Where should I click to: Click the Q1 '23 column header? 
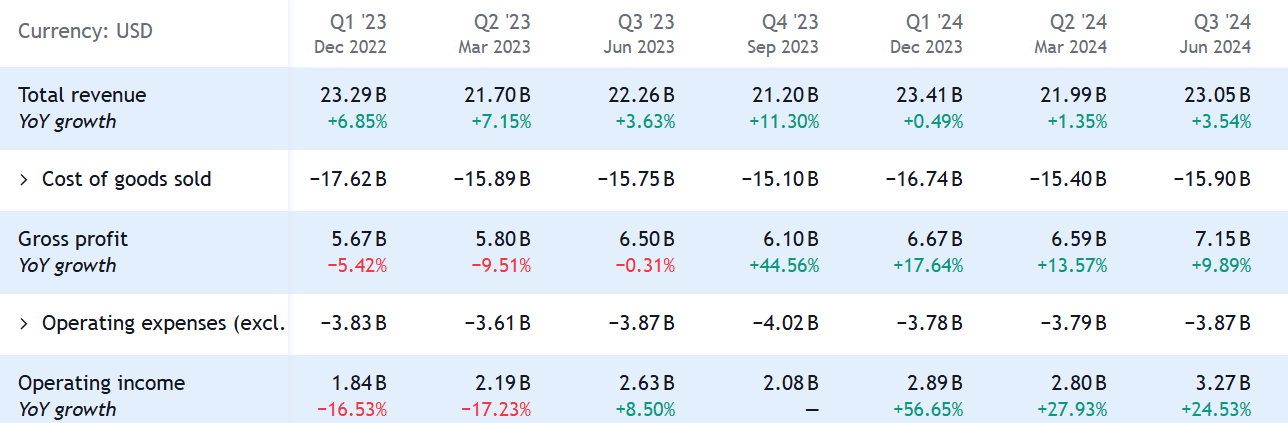tap(350, 33)
